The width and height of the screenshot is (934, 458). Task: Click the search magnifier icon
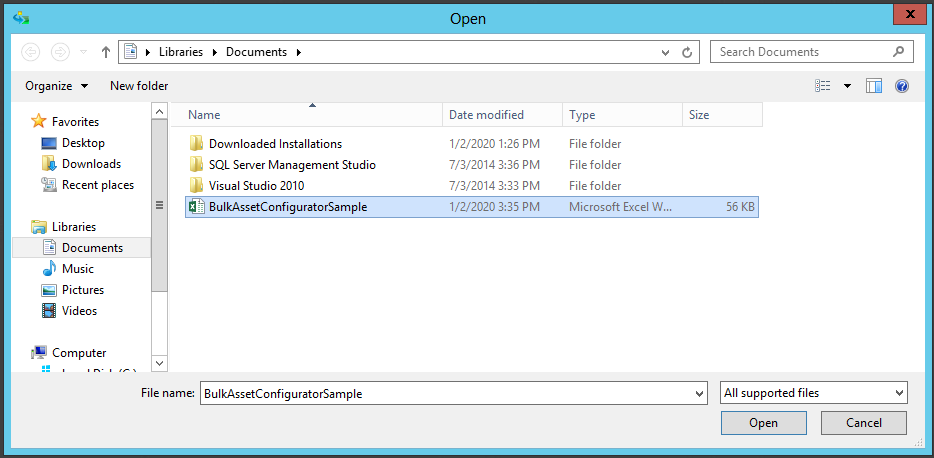tap(899, 52)
